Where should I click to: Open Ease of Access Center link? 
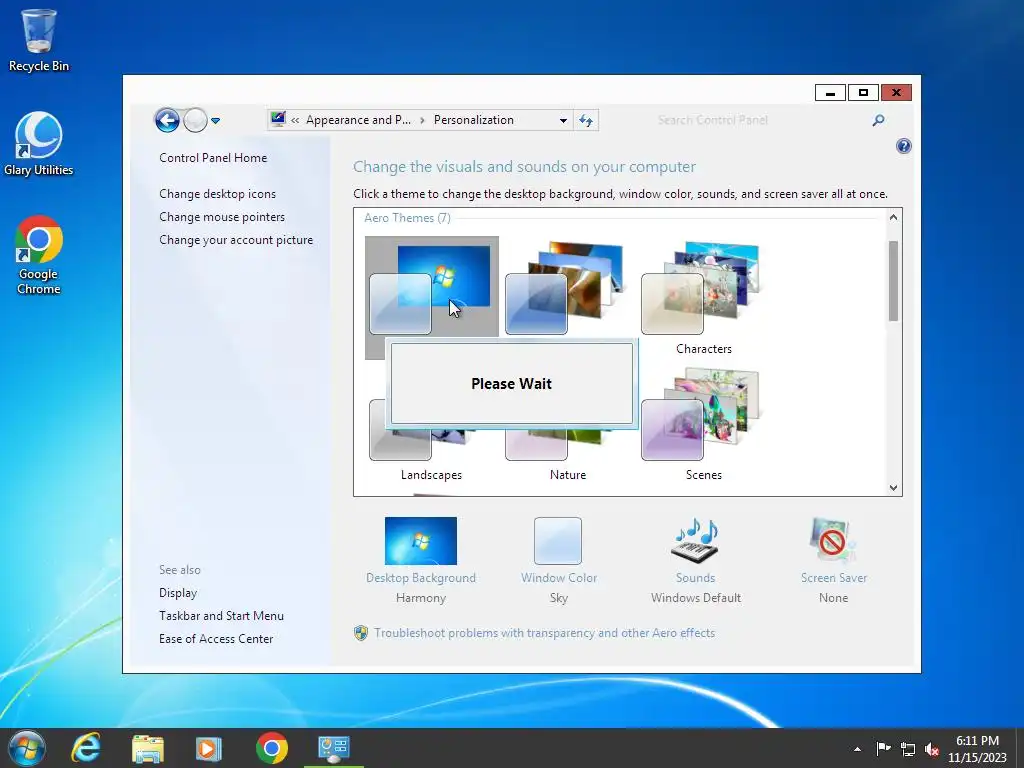[216, 639]
